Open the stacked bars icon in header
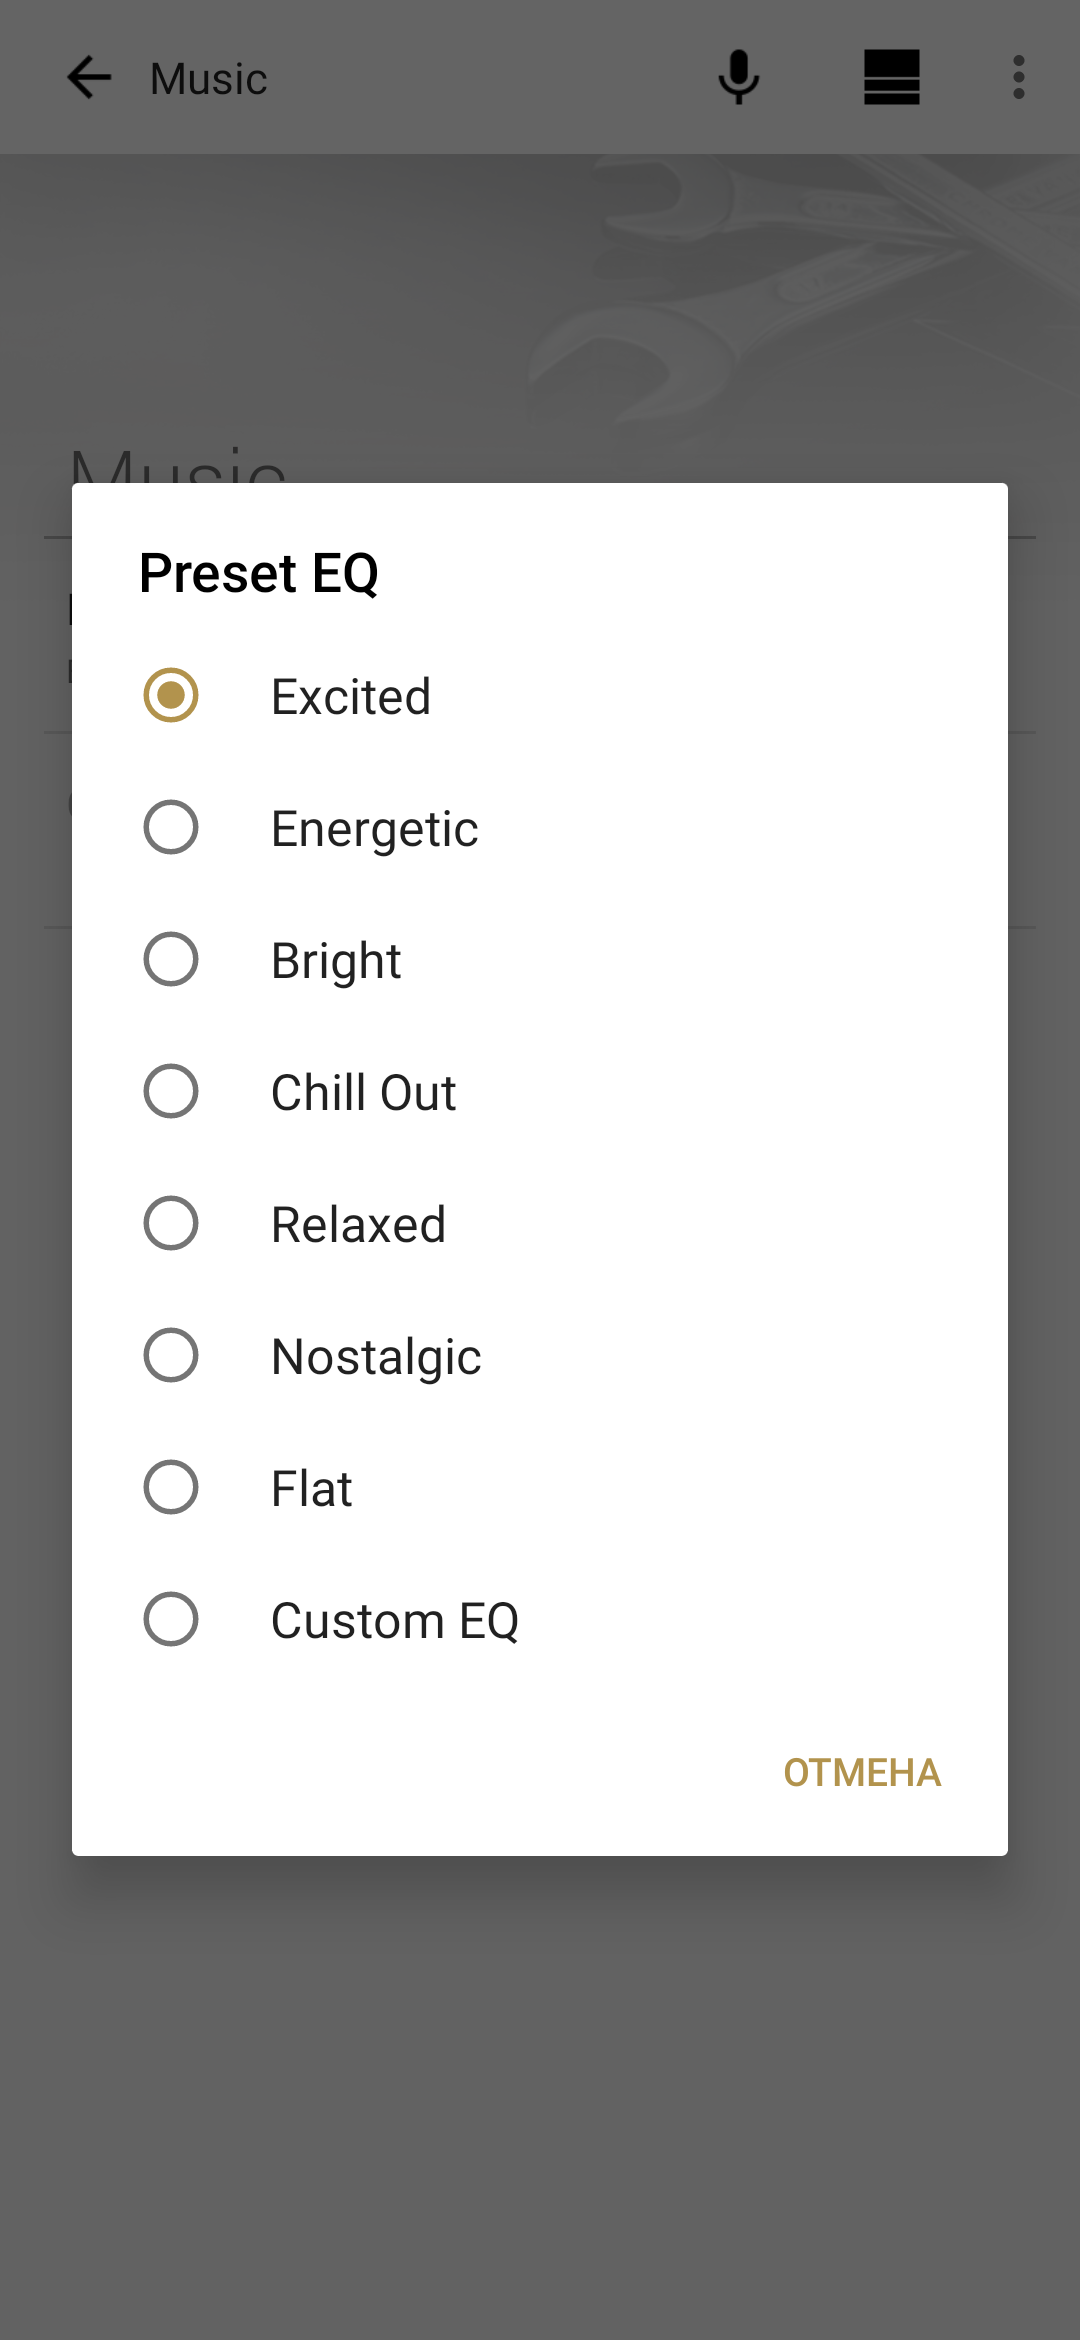Viewport: 1080px width, 2340px height. (x=891, y=78)
